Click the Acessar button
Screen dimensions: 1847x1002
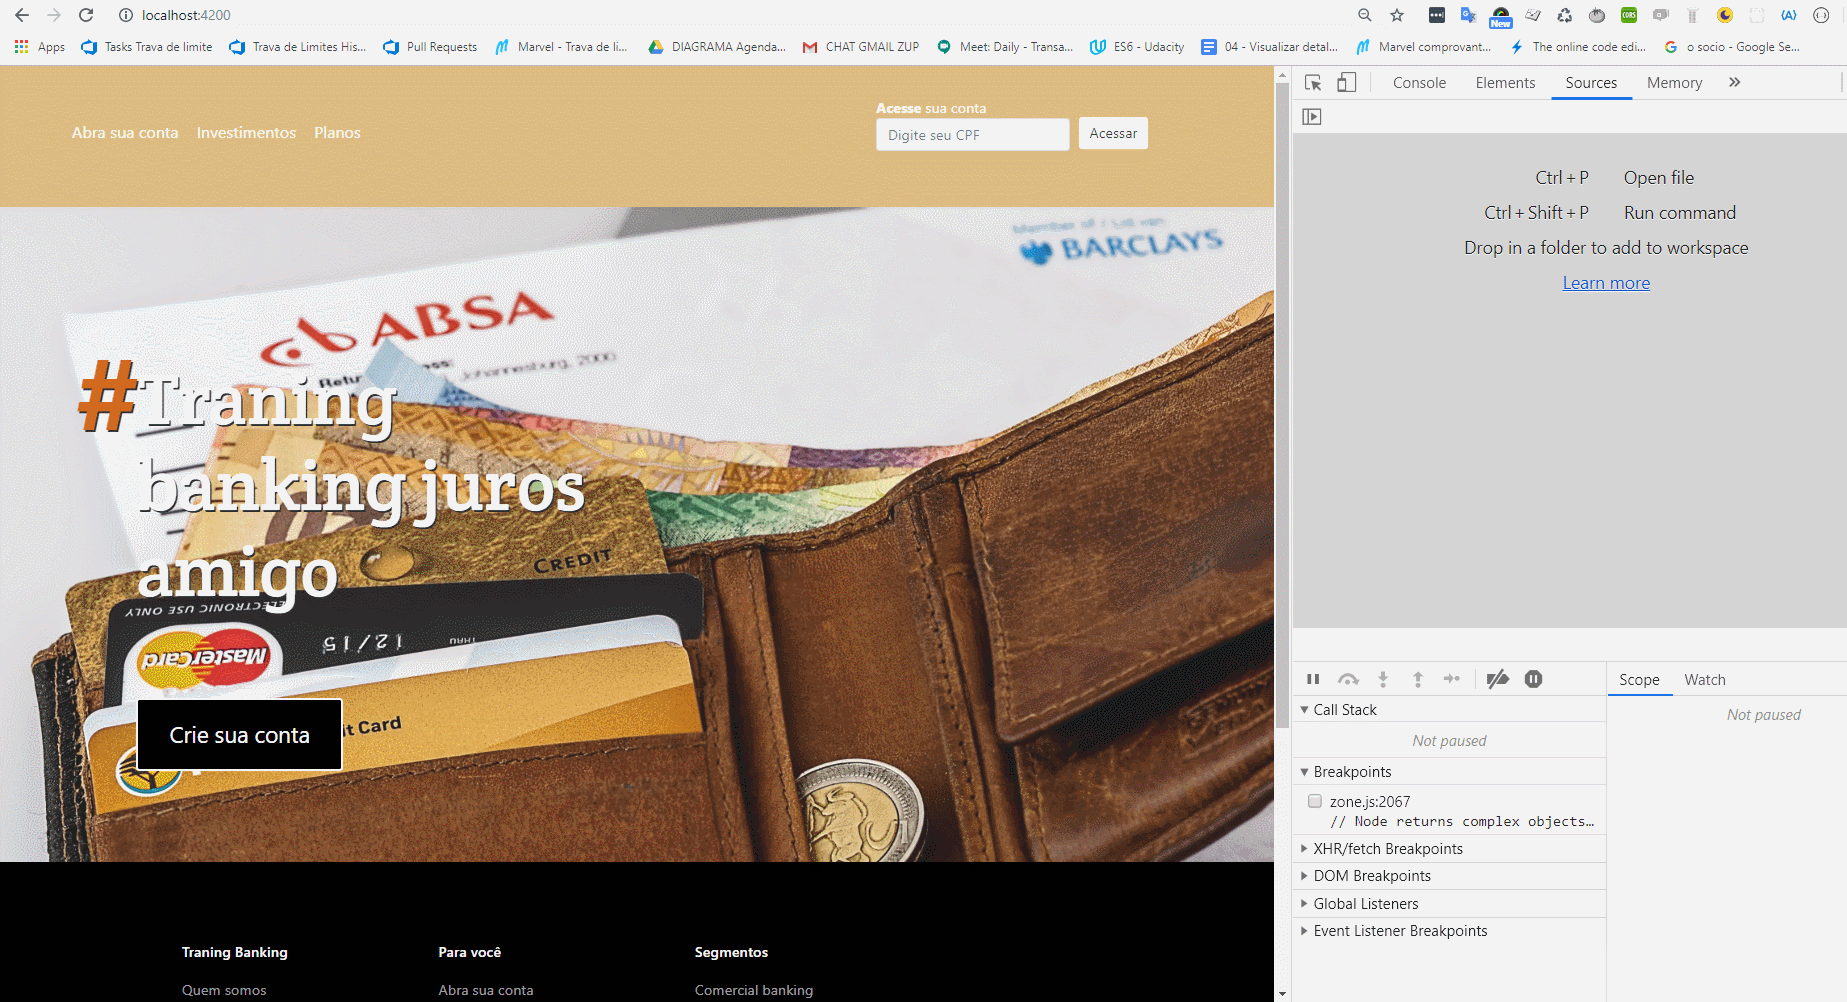point(1113,133)
